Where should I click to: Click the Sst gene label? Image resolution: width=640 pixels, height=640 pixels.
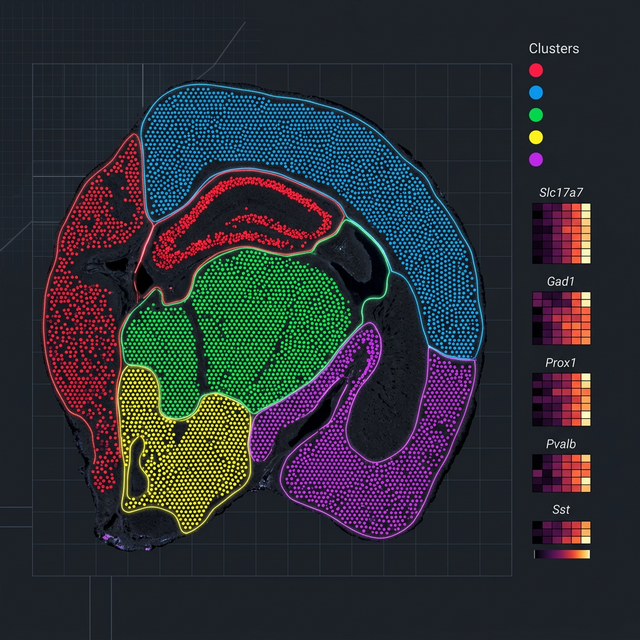(561, 509)
